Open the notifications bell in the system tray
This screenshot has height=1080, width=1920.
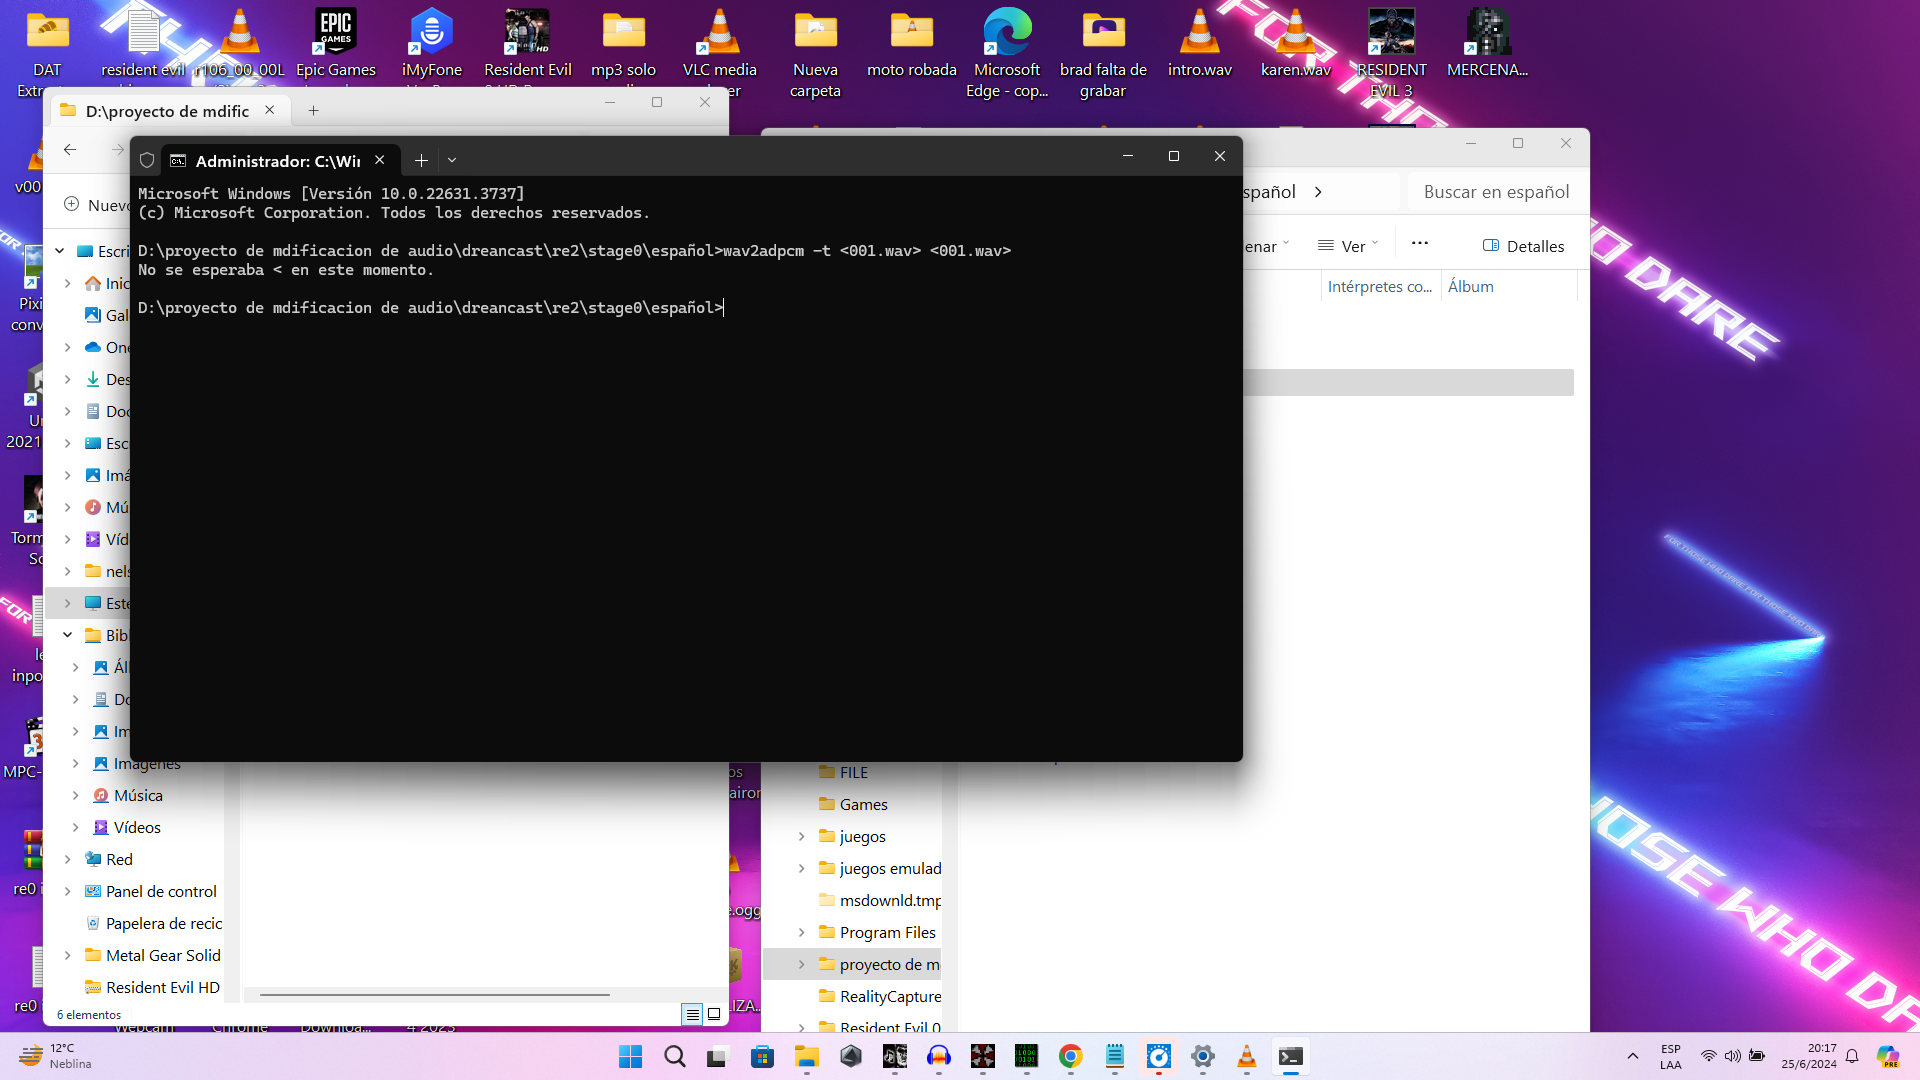pos(1852,1057)
